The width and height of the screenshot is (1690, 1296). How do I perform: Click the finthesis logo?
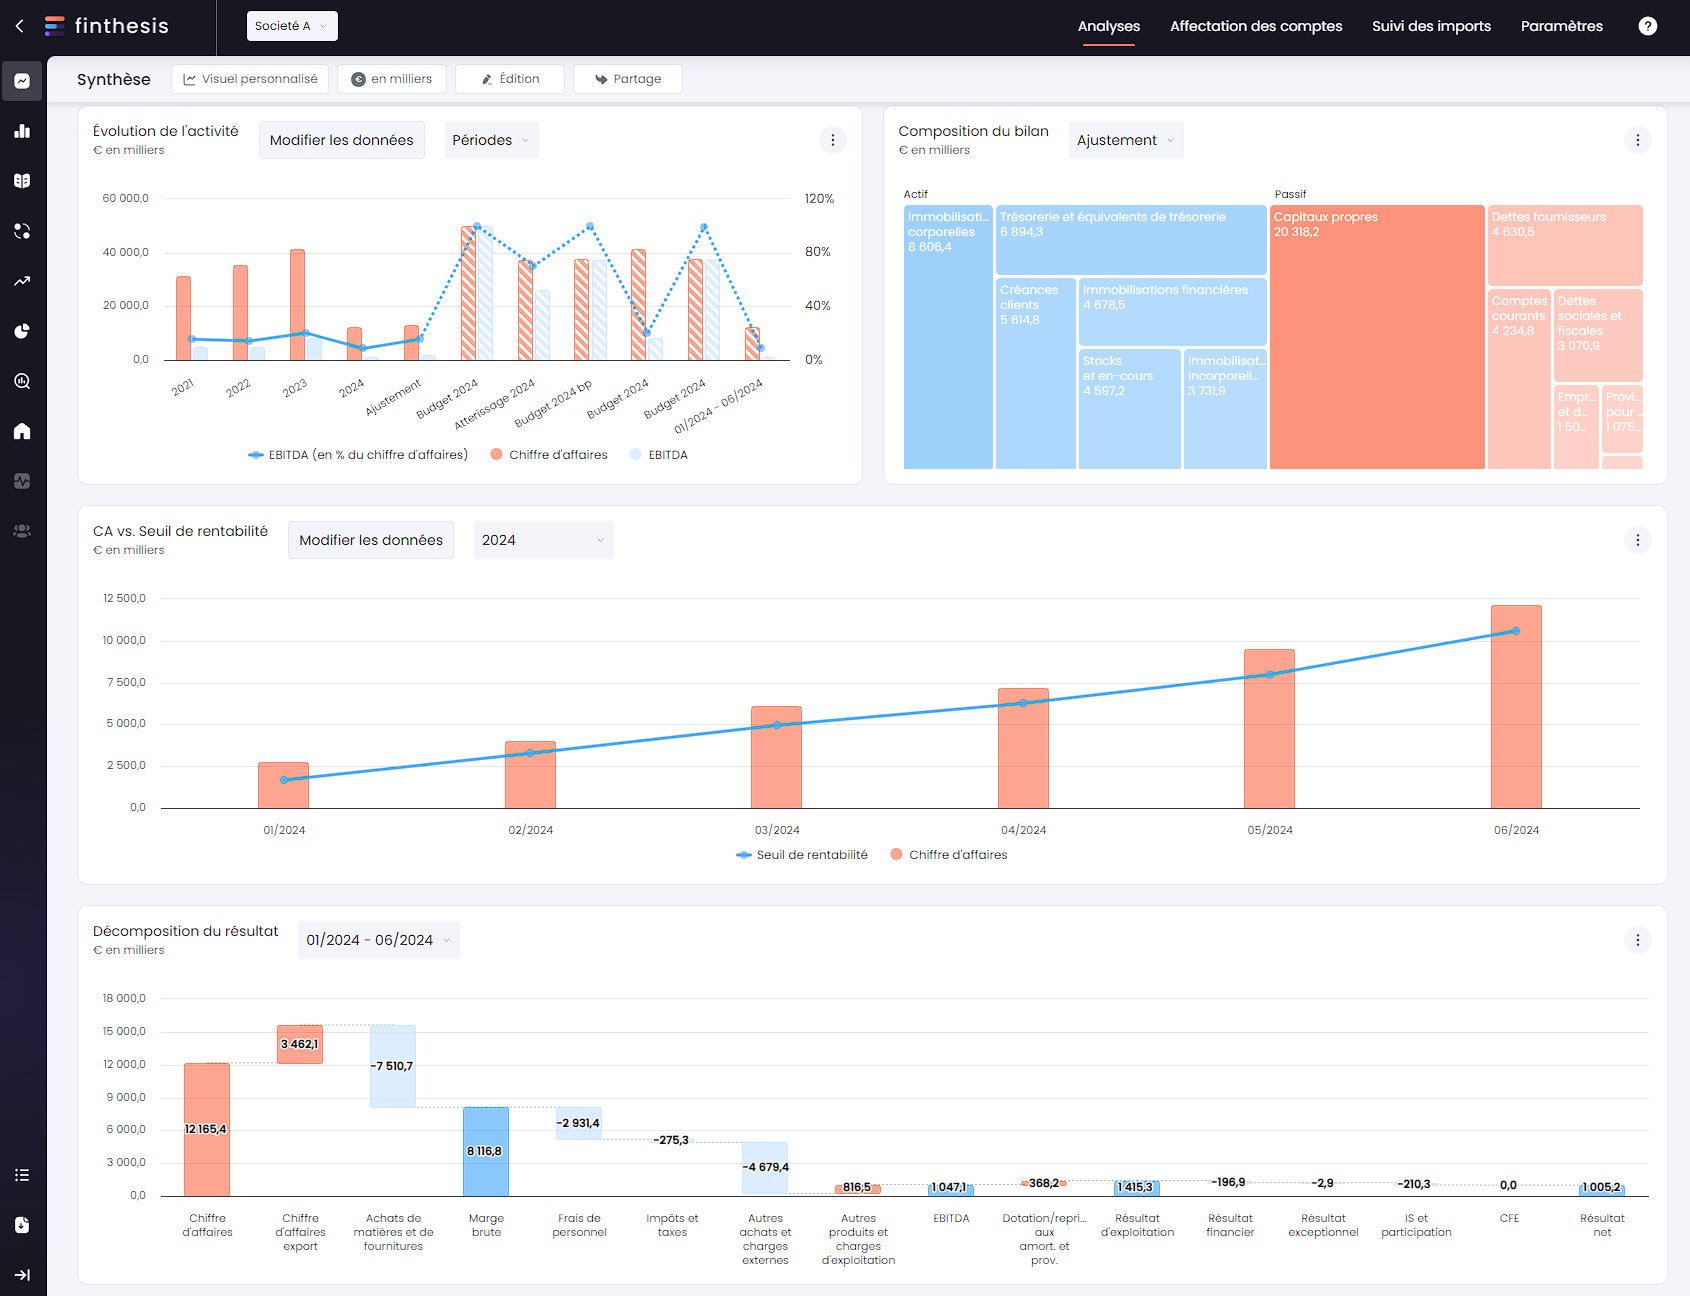coord(107,26)
